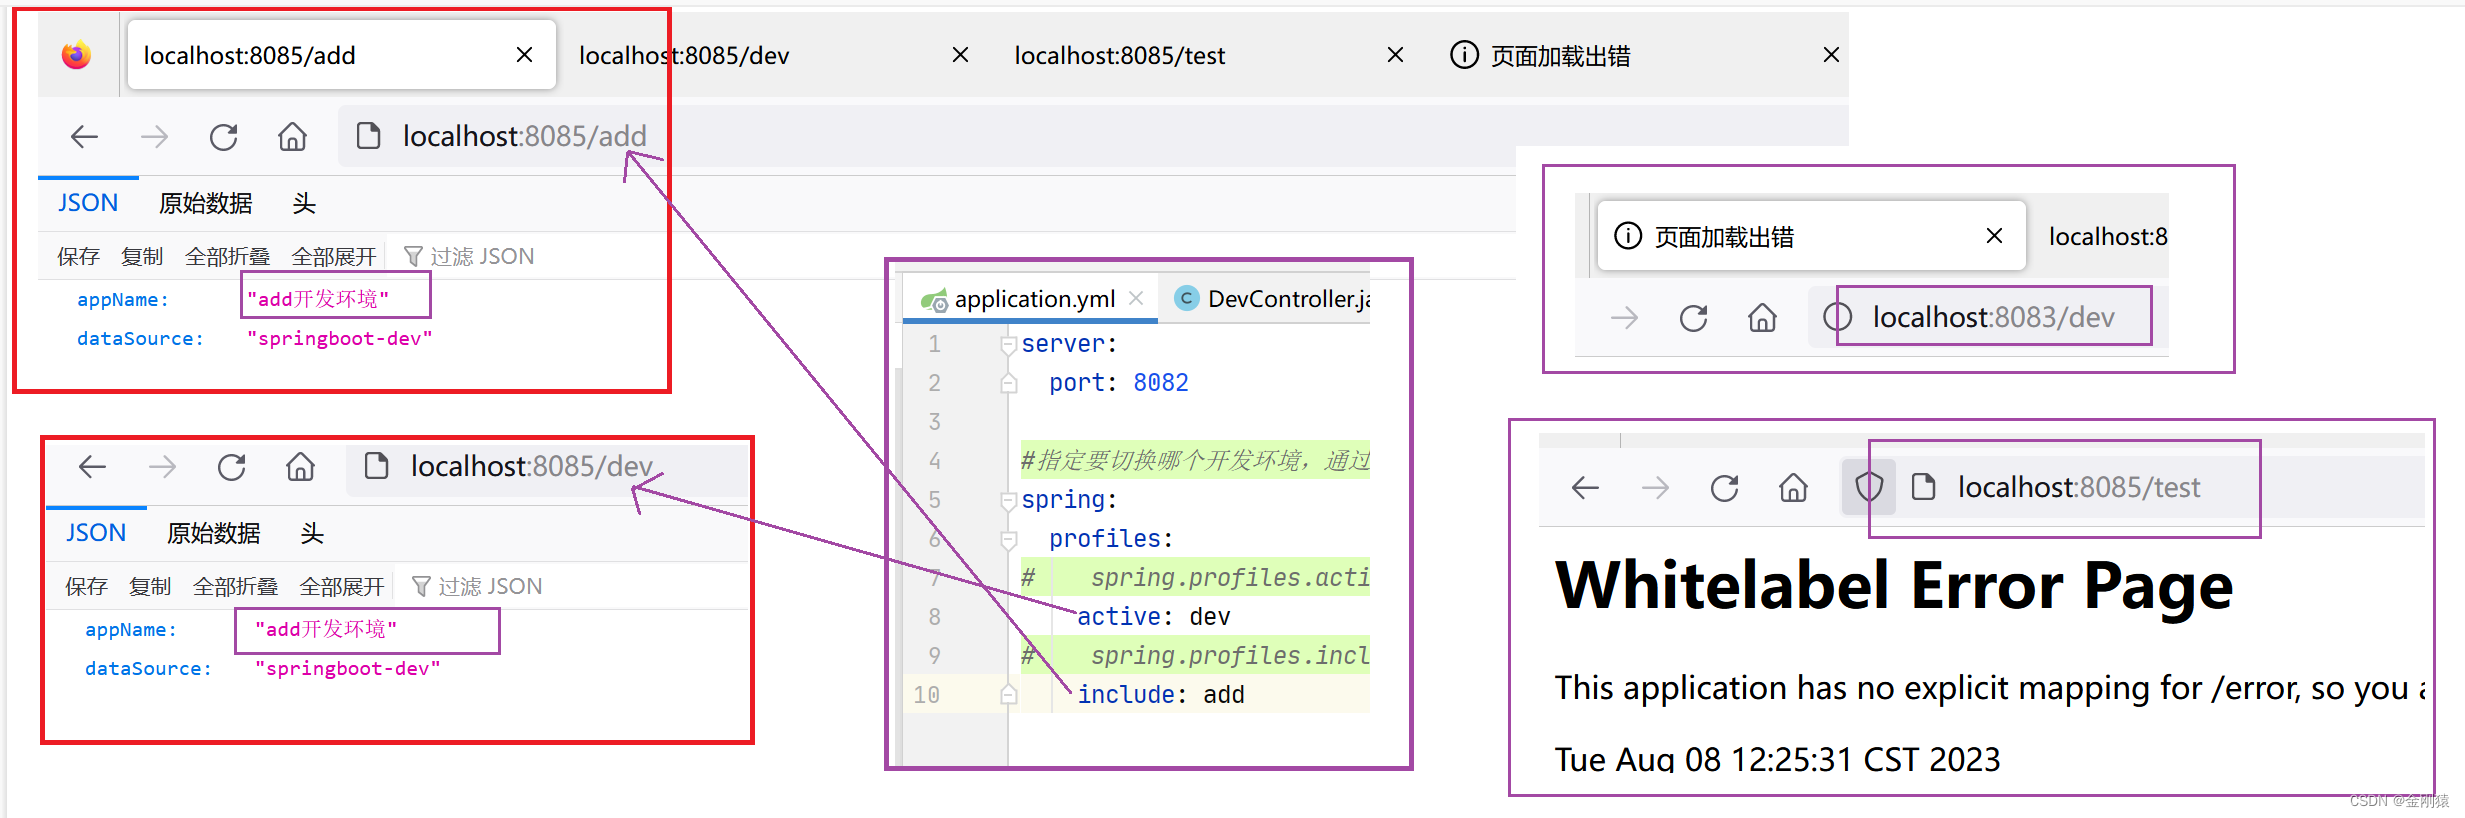Screen dimensions: 2465x818
Task: Click 全部展开 in the /add JSON toolbar
Action: click(x=334, y=256)
